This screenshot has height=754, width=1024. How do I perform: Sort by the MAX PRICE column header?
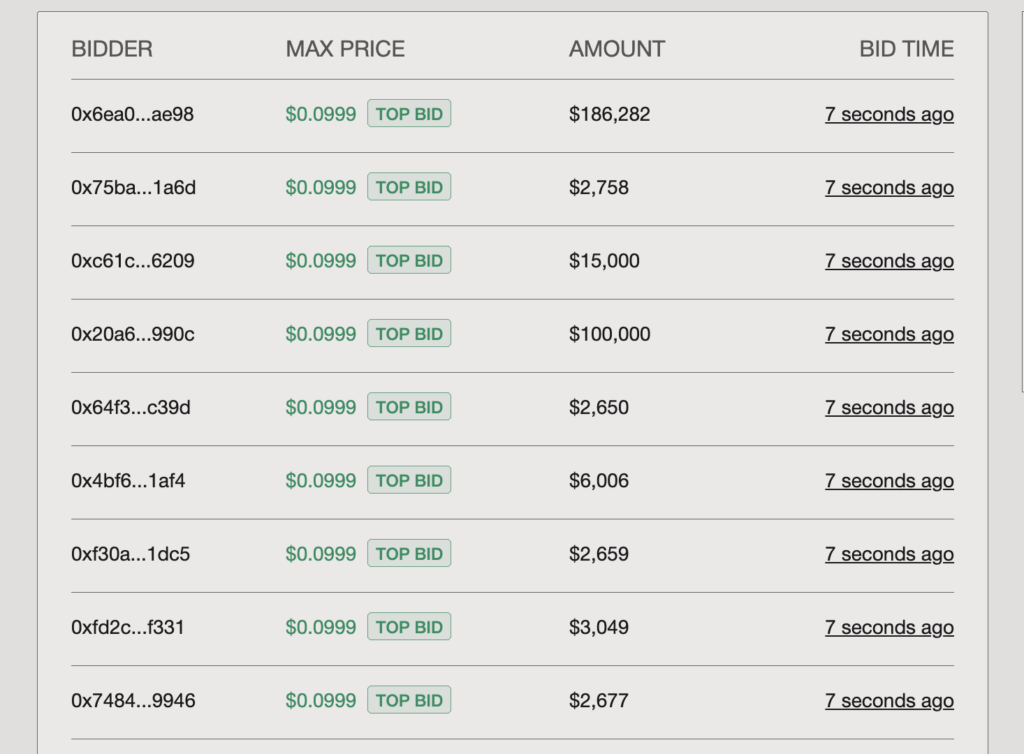click(x=345, y=49)
